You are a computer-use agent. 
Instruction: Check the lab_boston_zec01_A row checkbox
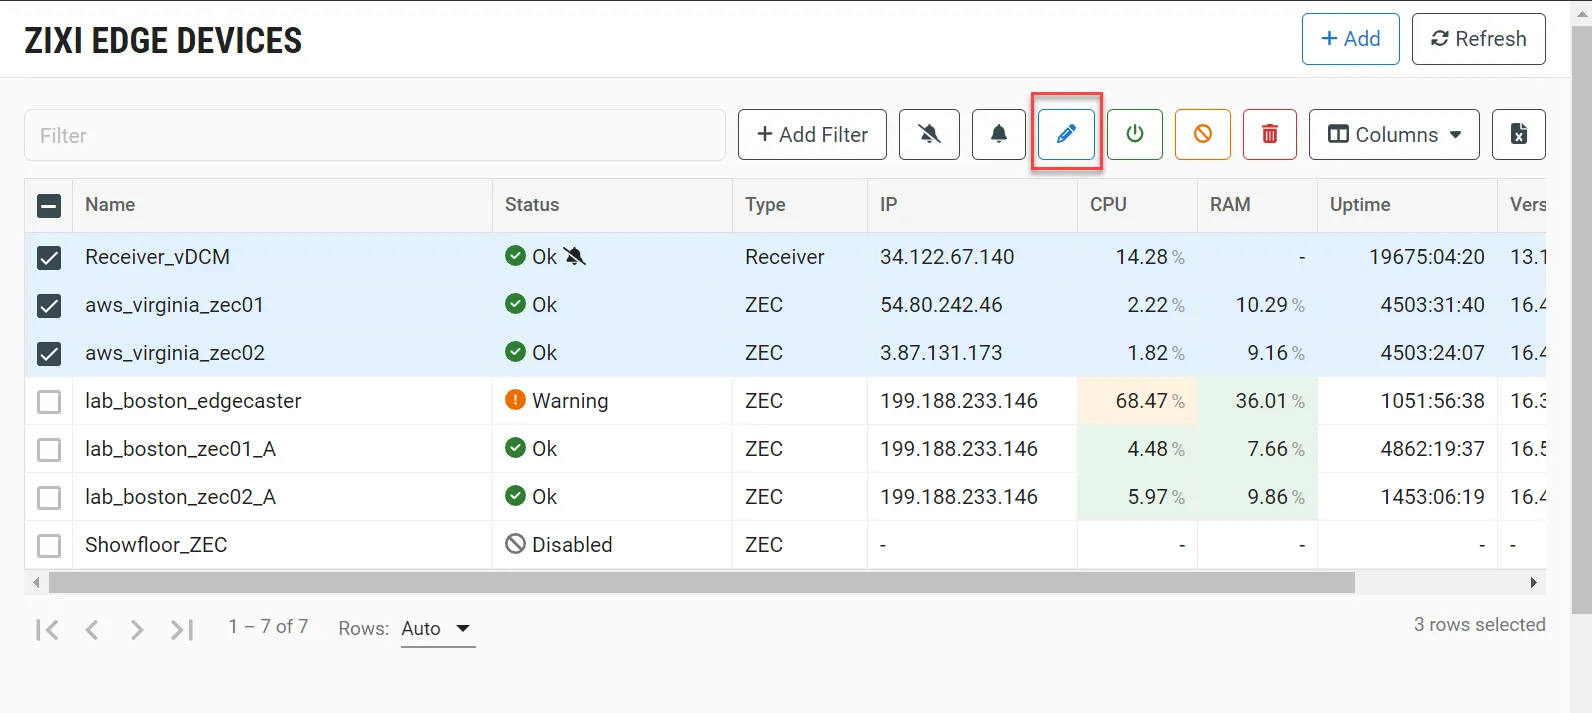[x=49, y=450]
